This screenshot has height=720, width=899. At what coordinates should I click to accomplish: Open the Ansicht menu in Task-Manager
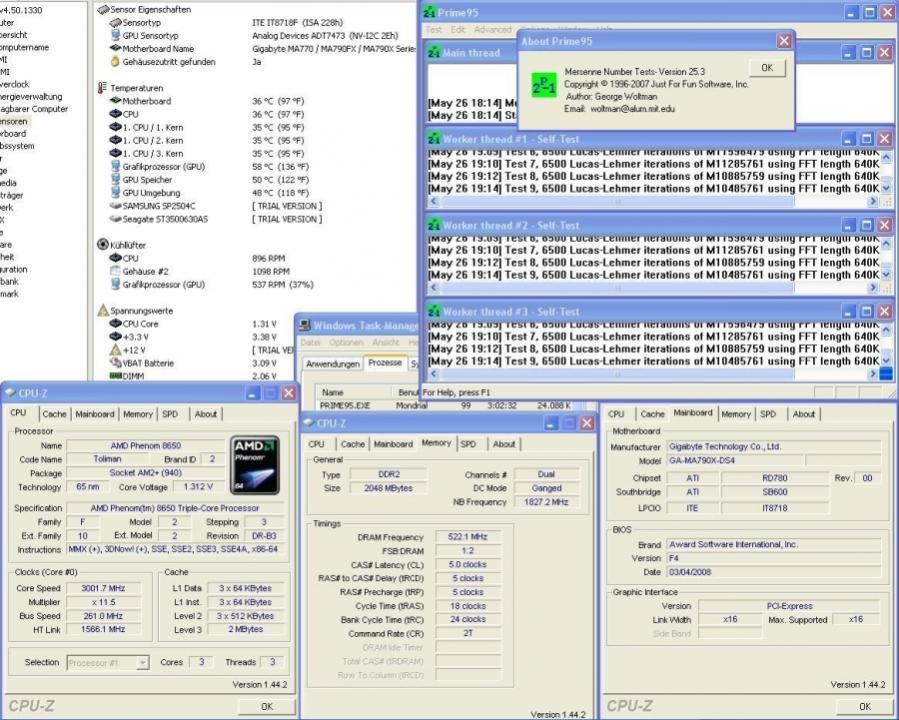coord(386,342)
